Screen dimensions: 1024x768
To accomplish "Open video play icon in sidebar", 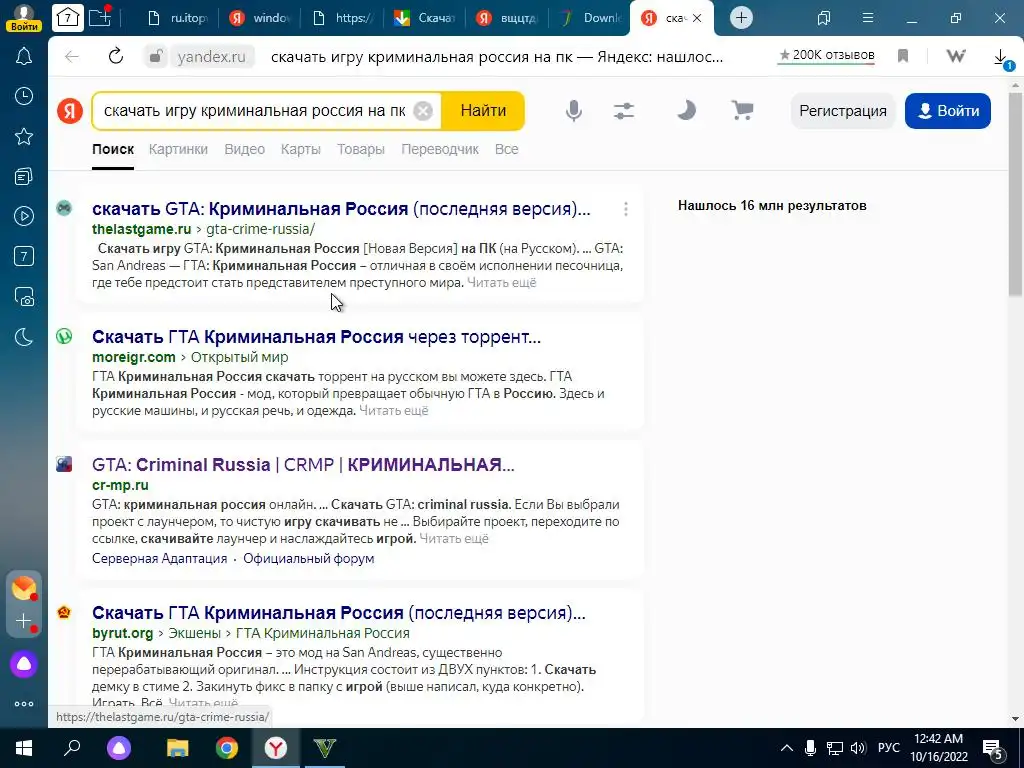I will (24, 216).
